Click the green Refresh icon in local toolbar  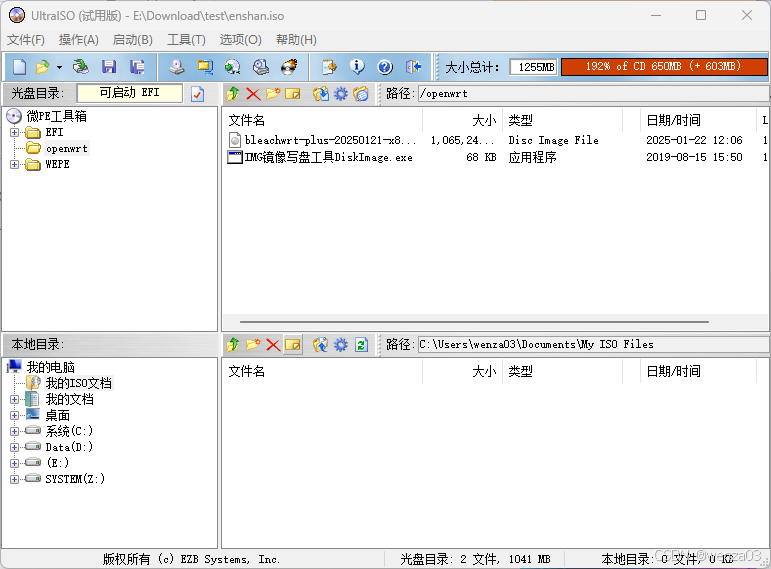click(x=361, y=345)
